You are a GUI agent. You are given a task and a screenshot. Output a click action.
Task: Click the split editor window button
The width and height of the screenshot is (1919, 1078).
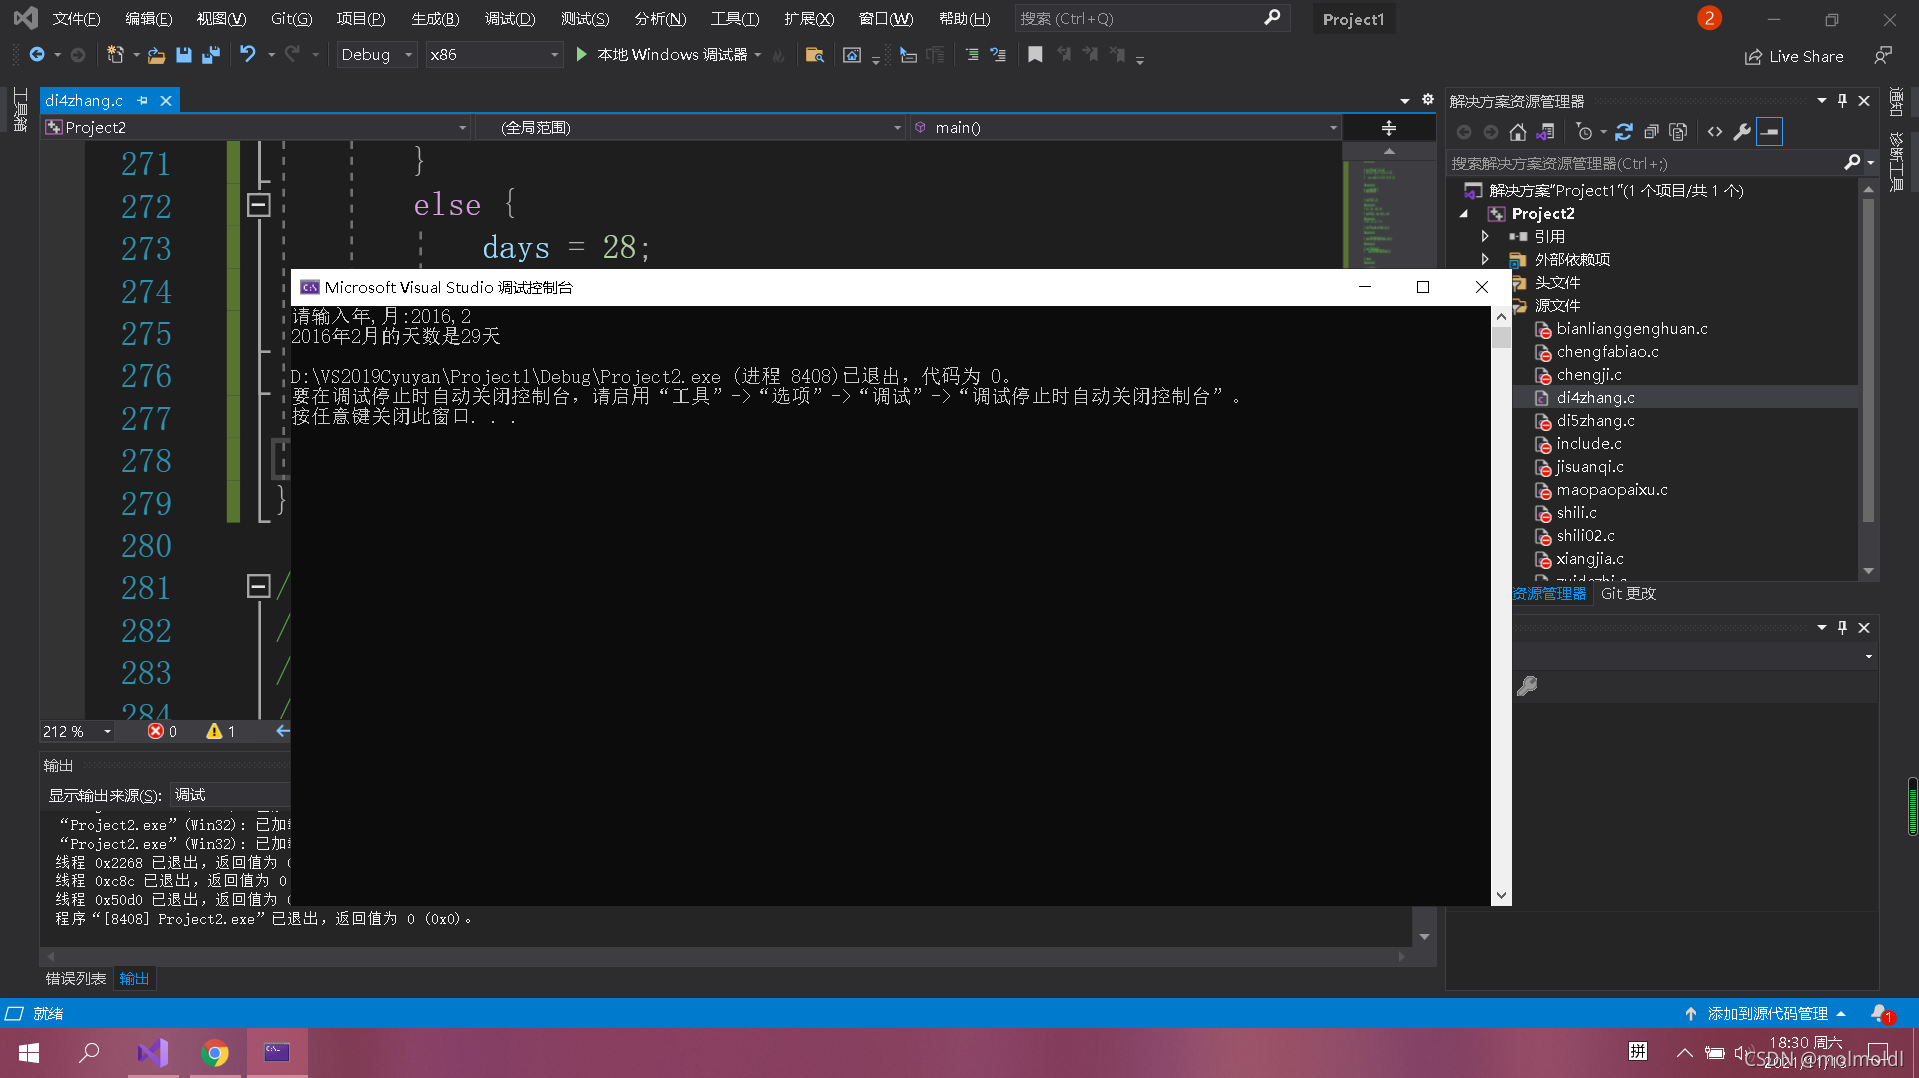coord(1389,128)
